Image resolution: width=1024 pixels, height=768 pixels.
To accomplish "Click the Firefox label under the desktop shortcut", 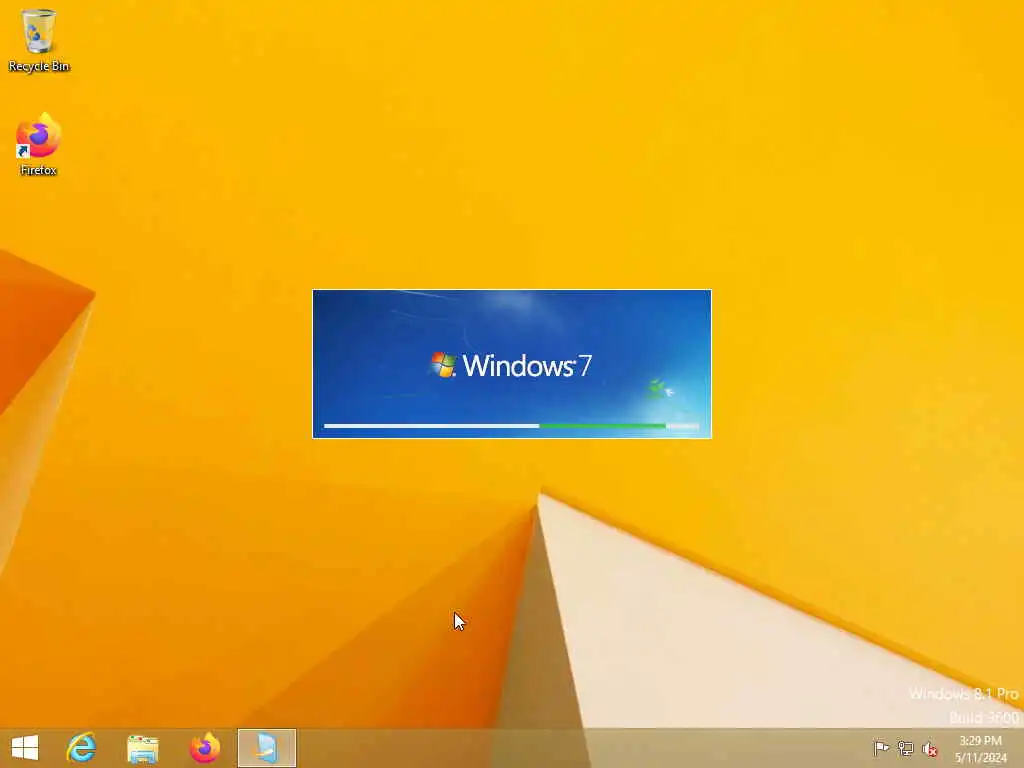I will click(x=39, y=170).
